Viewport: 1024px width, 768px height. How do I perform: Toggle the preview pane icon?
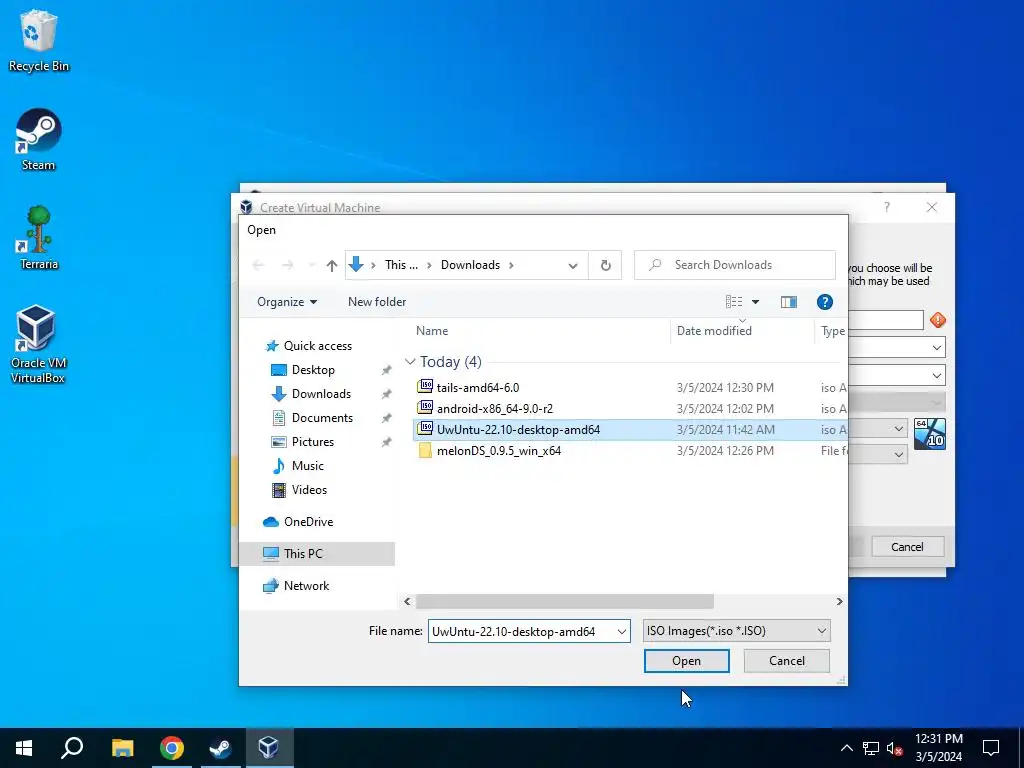(789, 302)
